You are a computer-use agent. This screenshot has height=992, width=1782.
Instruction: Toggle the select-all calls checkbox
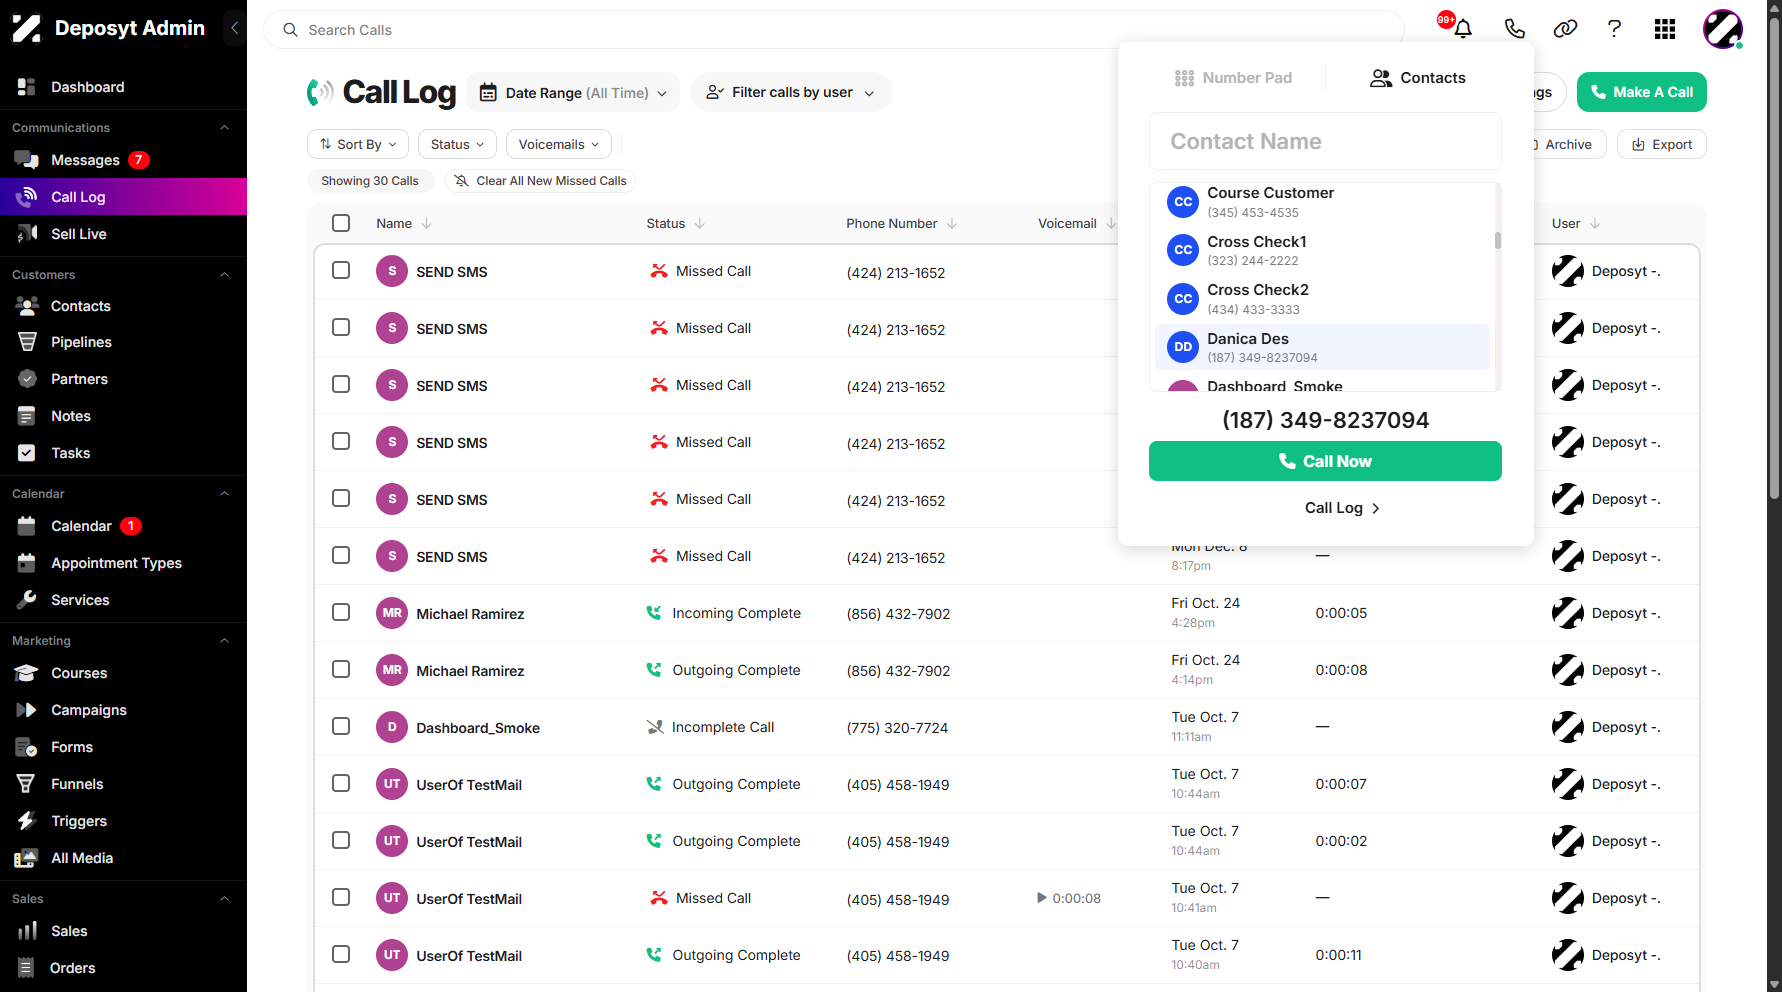coord(341,223)
